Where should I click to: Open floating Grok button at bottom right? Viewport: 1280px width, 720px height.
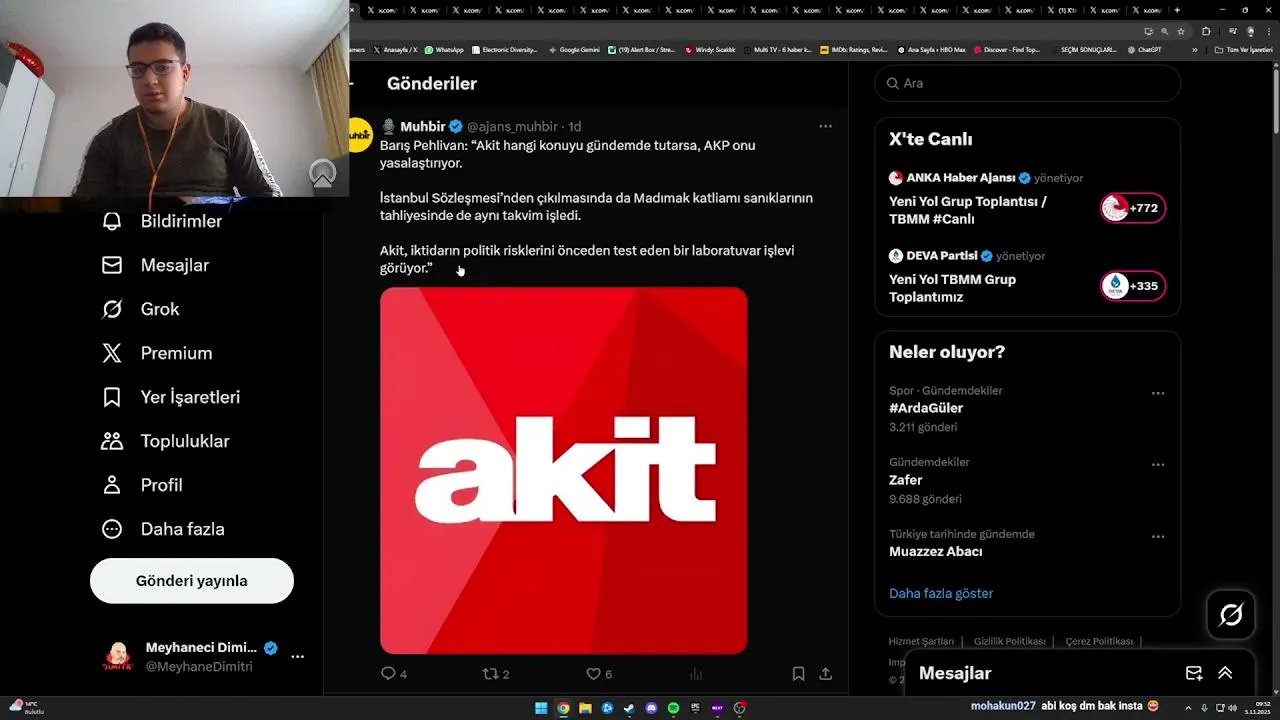coord(1231,615)
